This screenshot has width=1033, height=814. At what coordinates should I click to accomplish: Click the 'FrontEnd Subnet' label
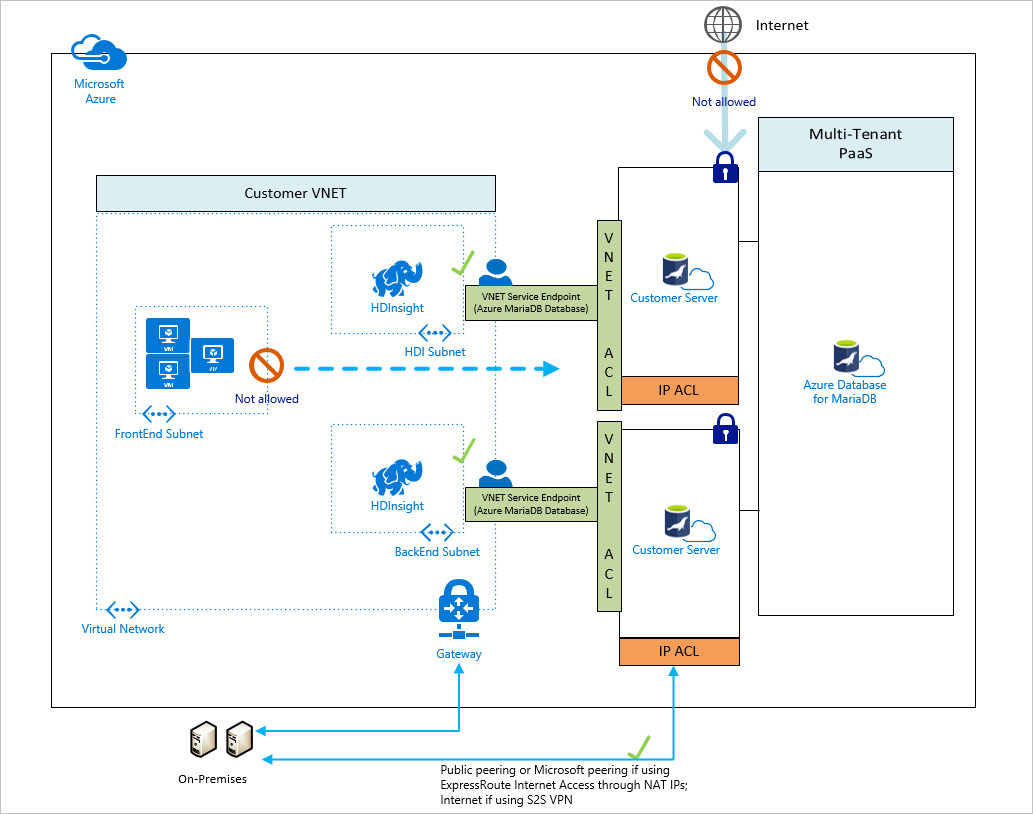[x=159, y=434]
